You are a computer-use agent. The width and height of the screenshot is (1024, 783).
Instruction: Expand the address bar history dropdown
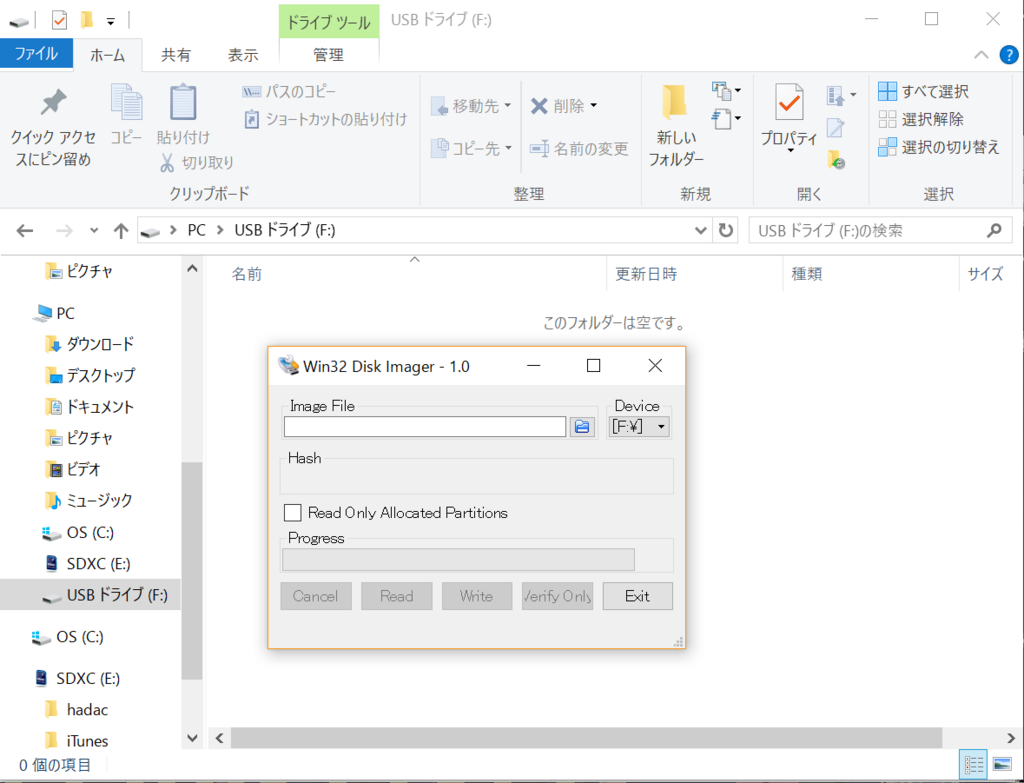(x=701, y=231)
